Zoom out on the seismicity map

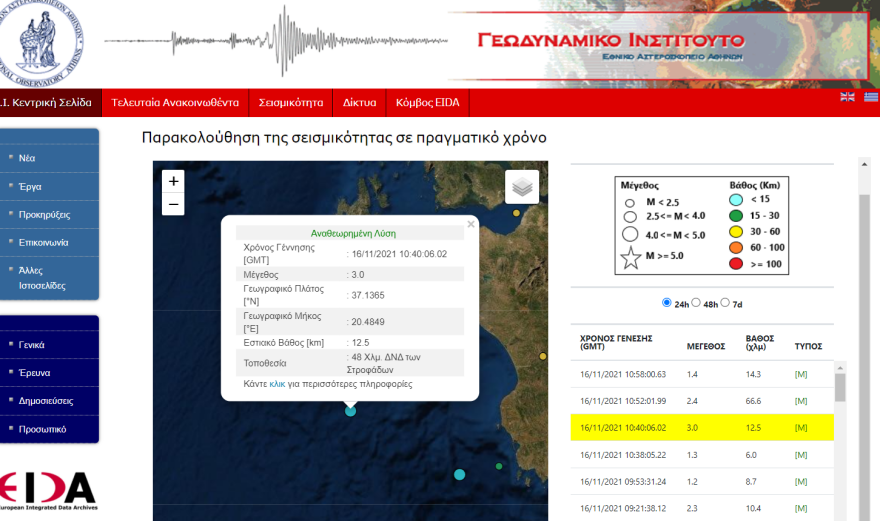point(173,204)
